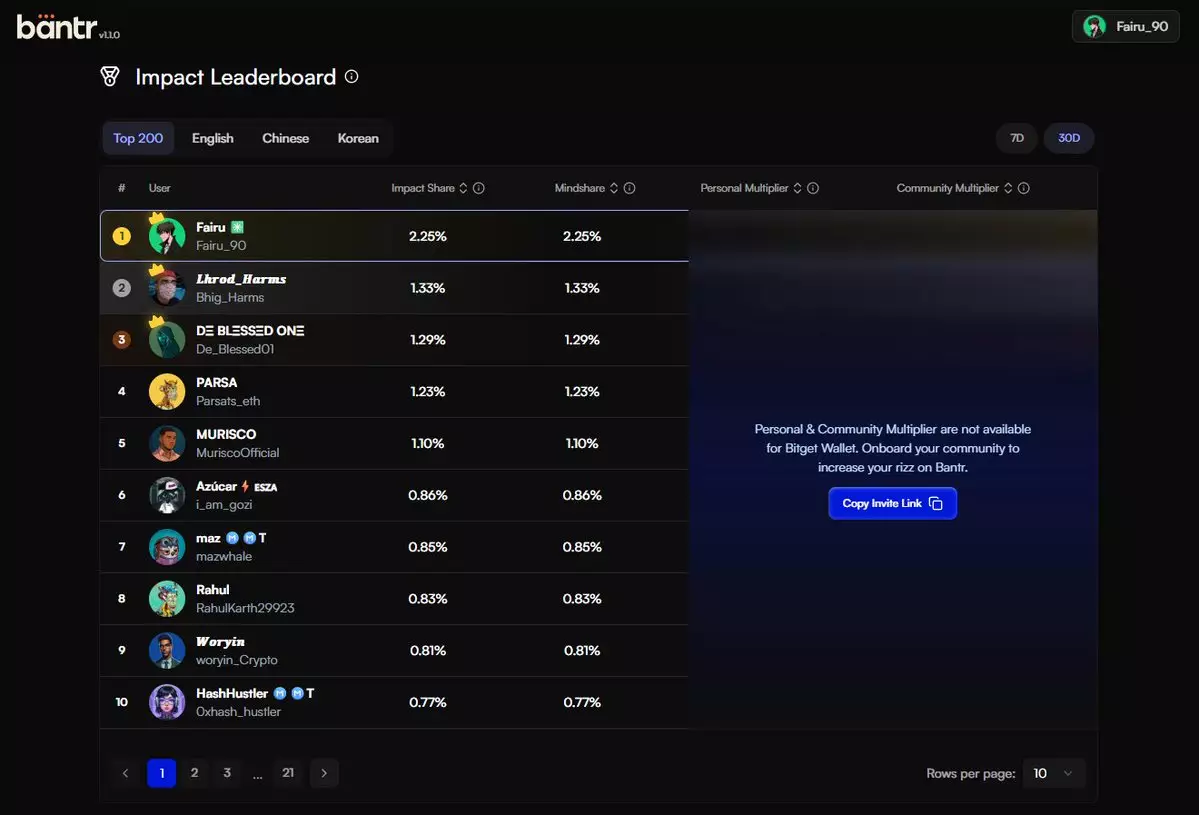Switch to the Chinese tab

(x=285, y=138)
